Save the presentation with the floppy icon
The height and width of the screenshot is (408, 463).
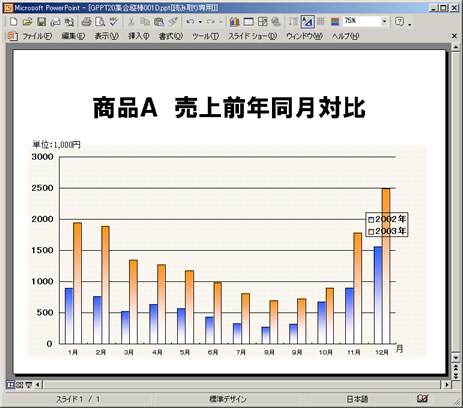(41, 22)
